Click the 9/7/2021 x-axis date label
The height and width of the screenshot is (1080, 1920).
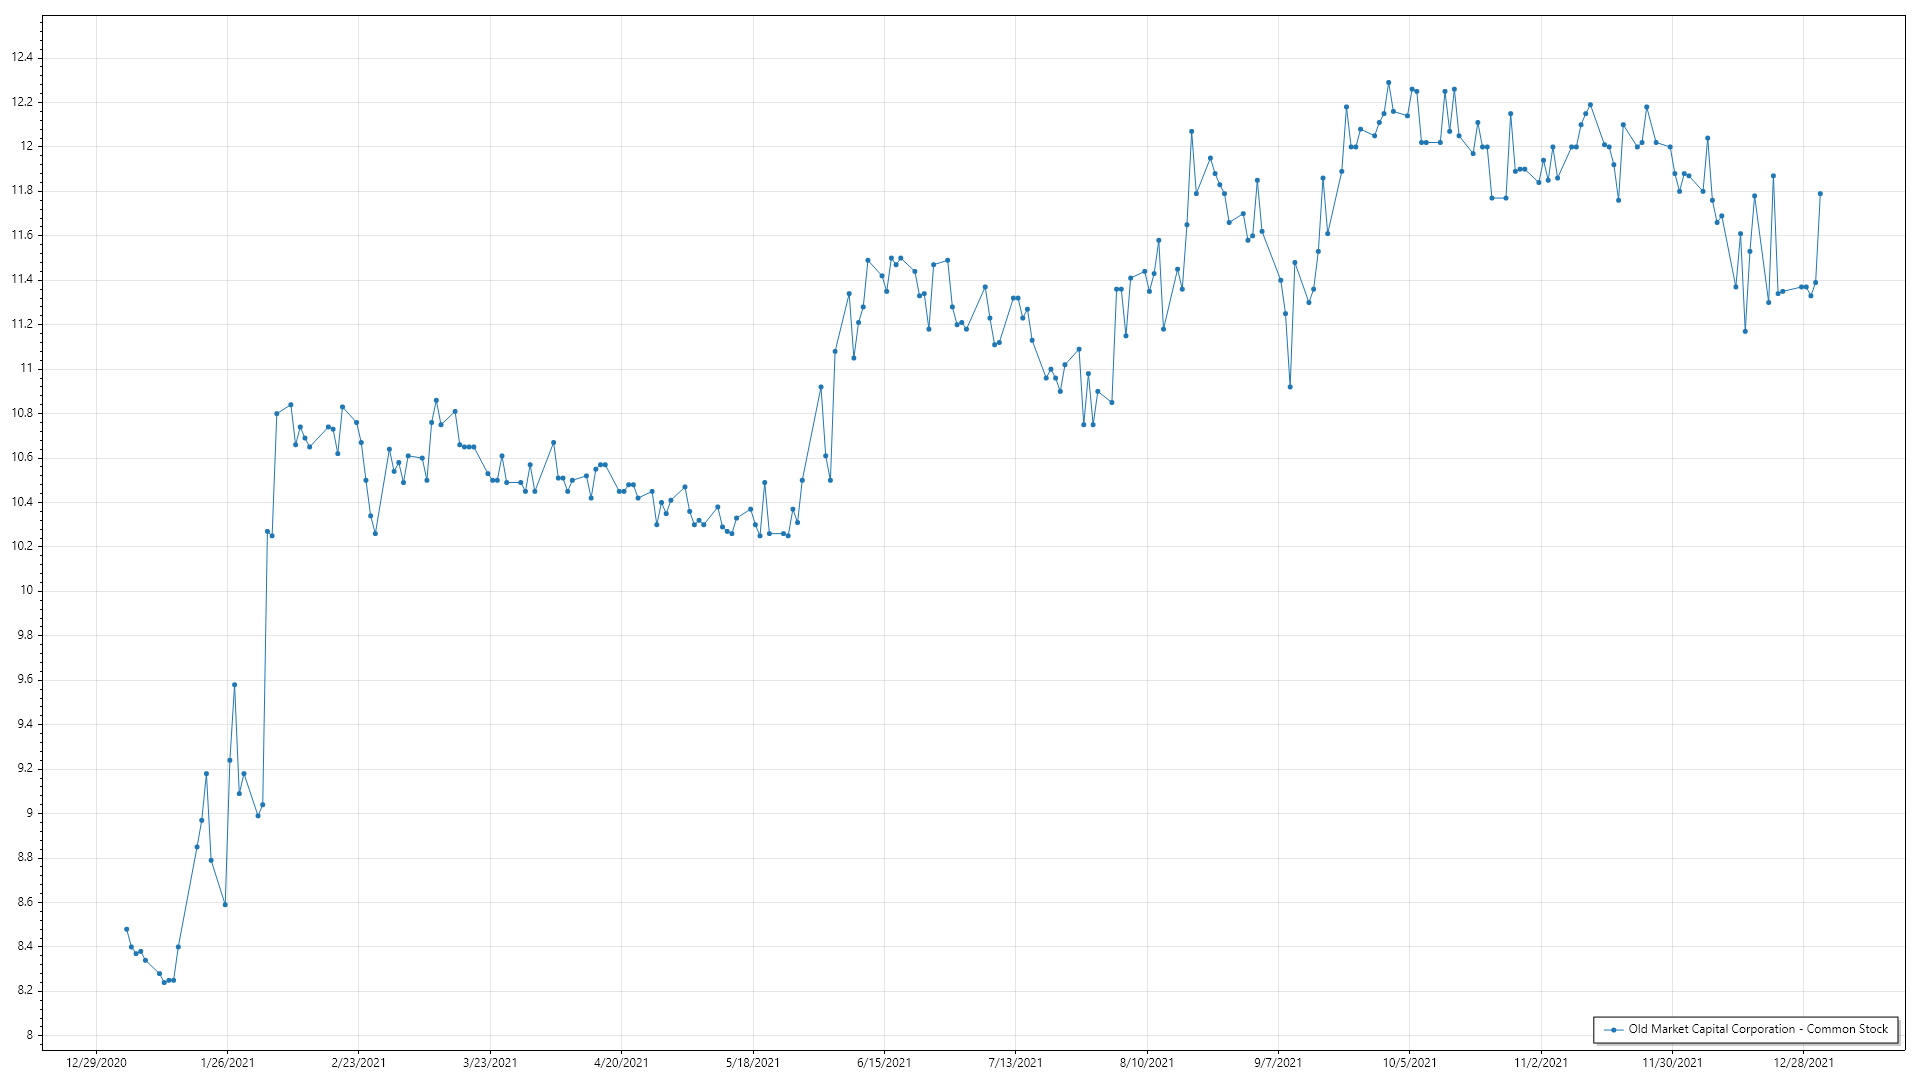click(x=1278, y=1063)
